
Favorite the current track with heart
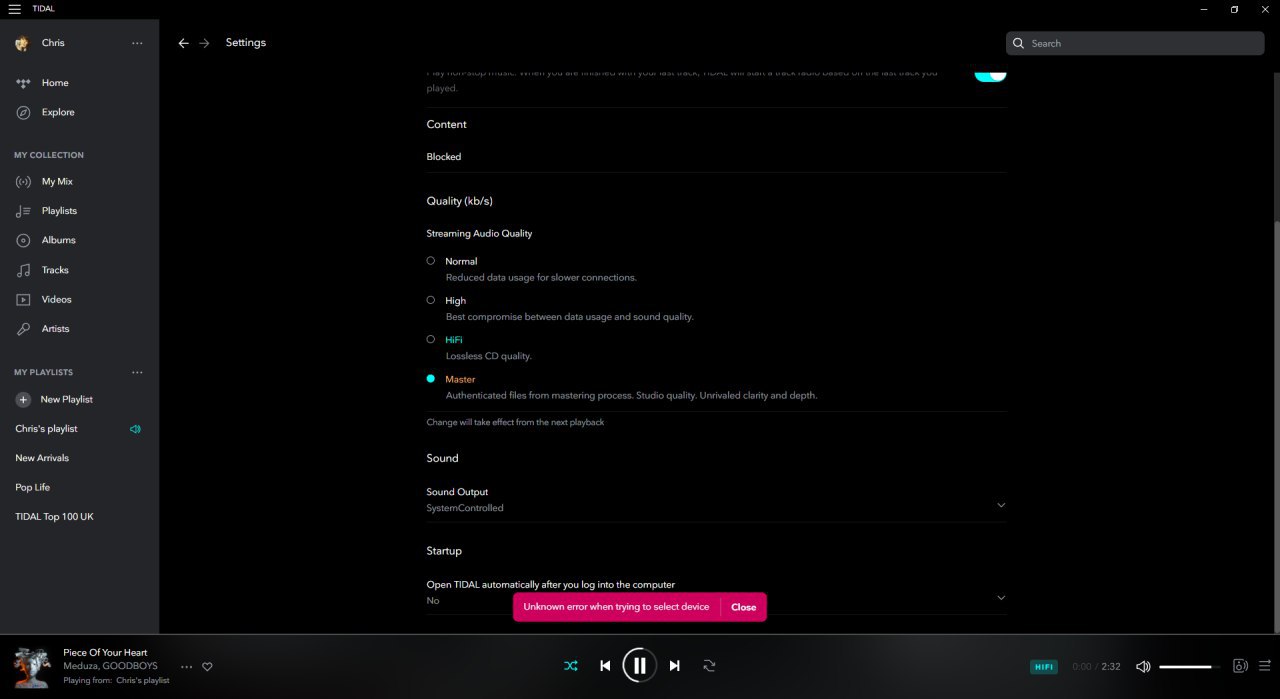208,667
